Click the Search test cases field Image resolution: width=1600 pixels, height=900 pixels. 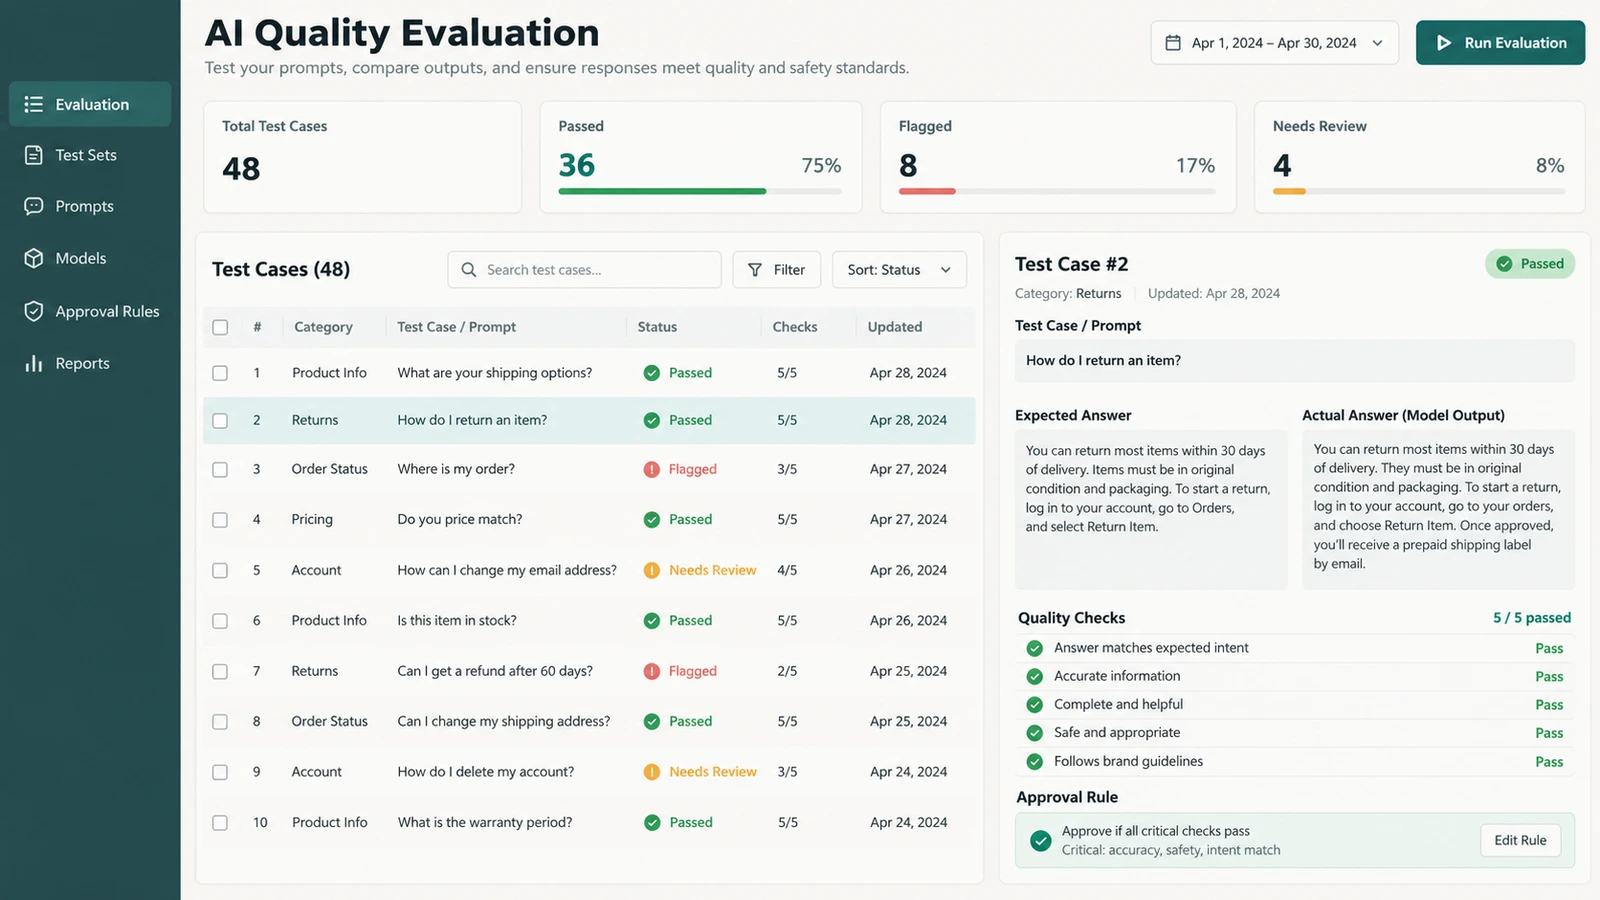584,270
